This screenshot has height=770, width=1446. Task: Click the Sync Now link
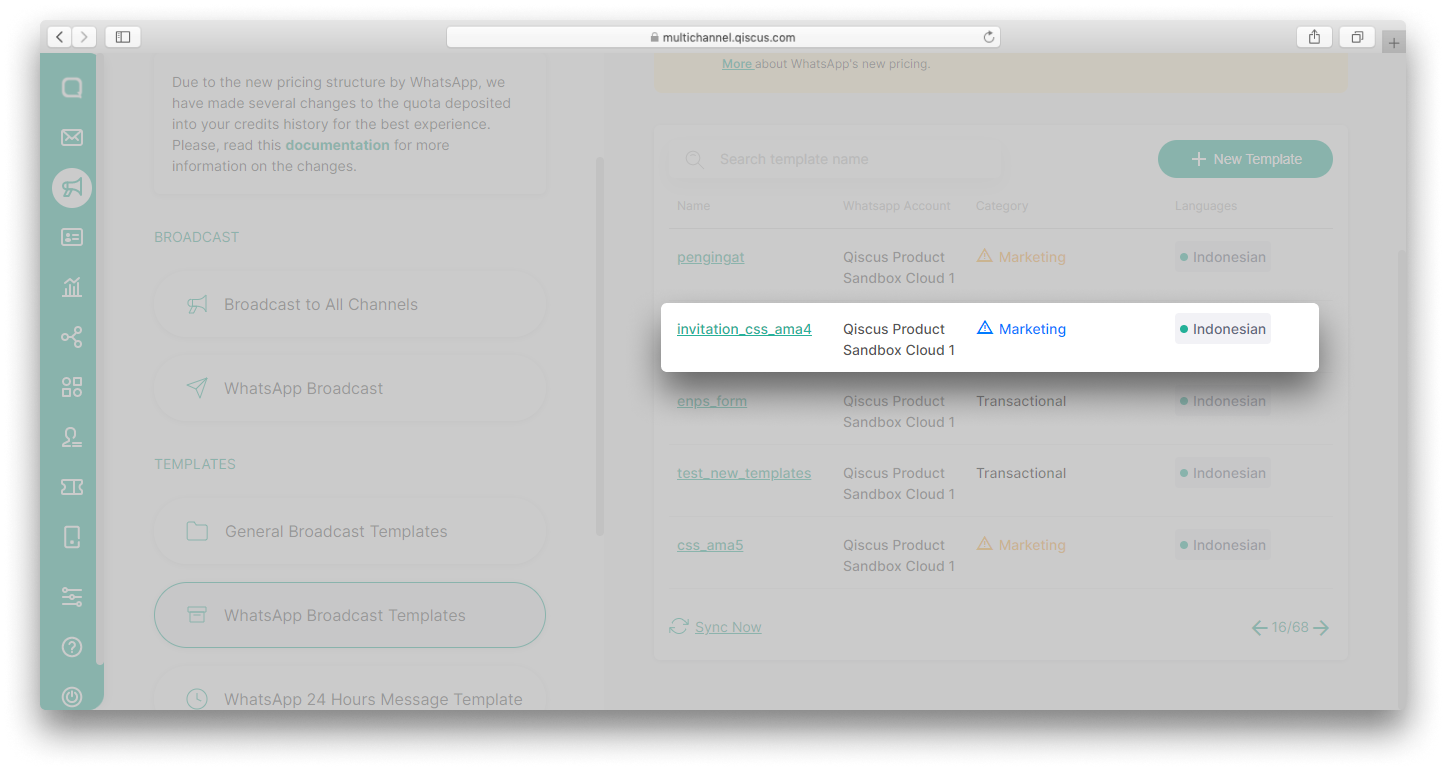pos(728,627)
